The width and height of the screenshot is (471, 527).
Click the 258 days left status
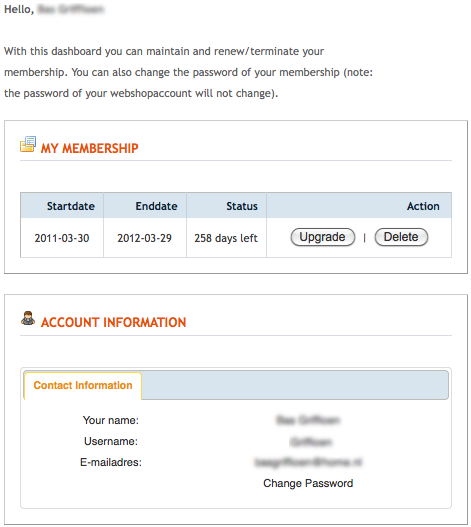(x=226, y=238)
